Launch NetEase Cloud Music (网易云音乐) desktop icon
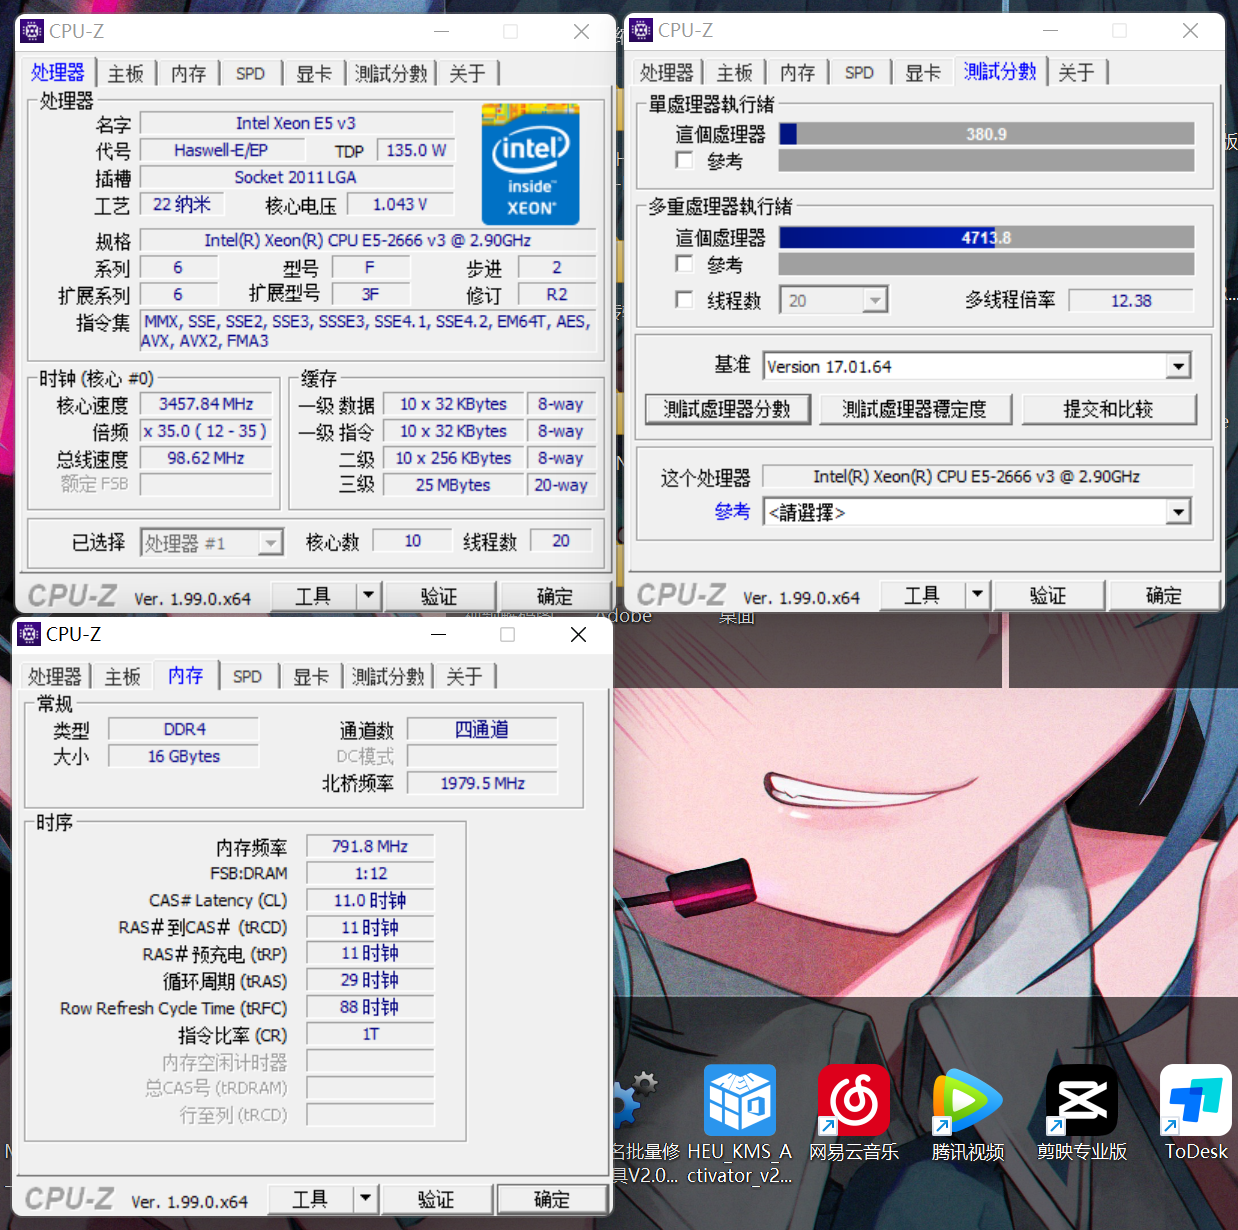This screenshot has height=1230, width=1238. pos(854,1100)
